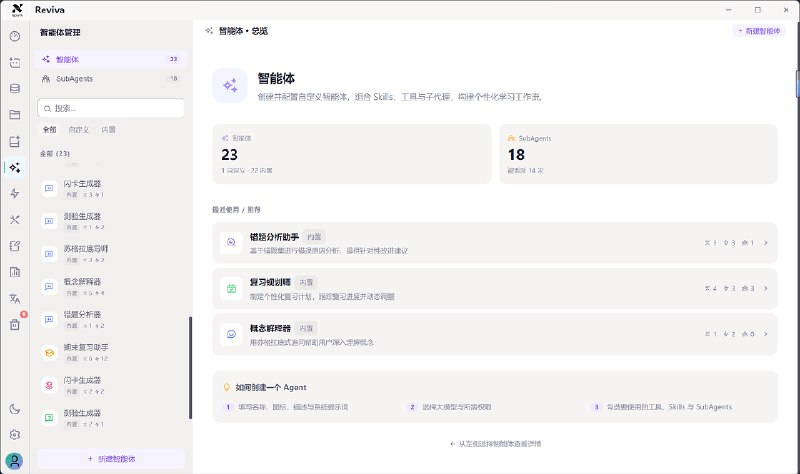Click the green calendar icon of 复习规划师
The image size is (800, 474).
click(231, 288)
